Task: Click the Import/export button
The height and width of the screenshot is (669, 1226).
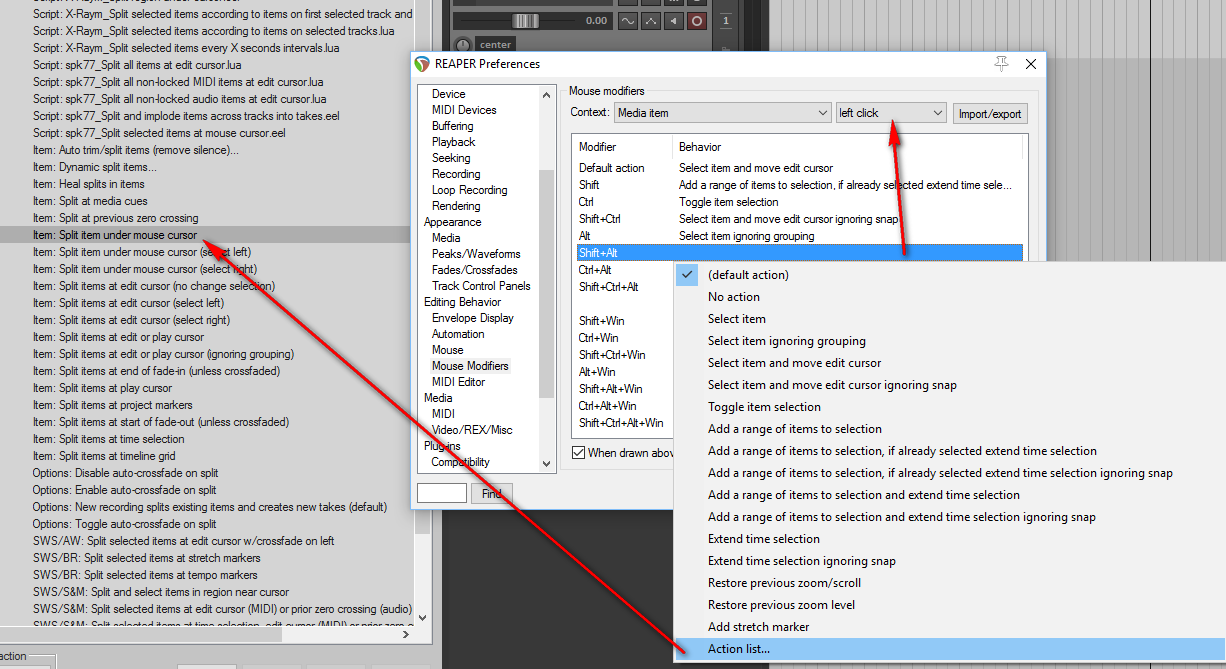Action: point(990,113)
